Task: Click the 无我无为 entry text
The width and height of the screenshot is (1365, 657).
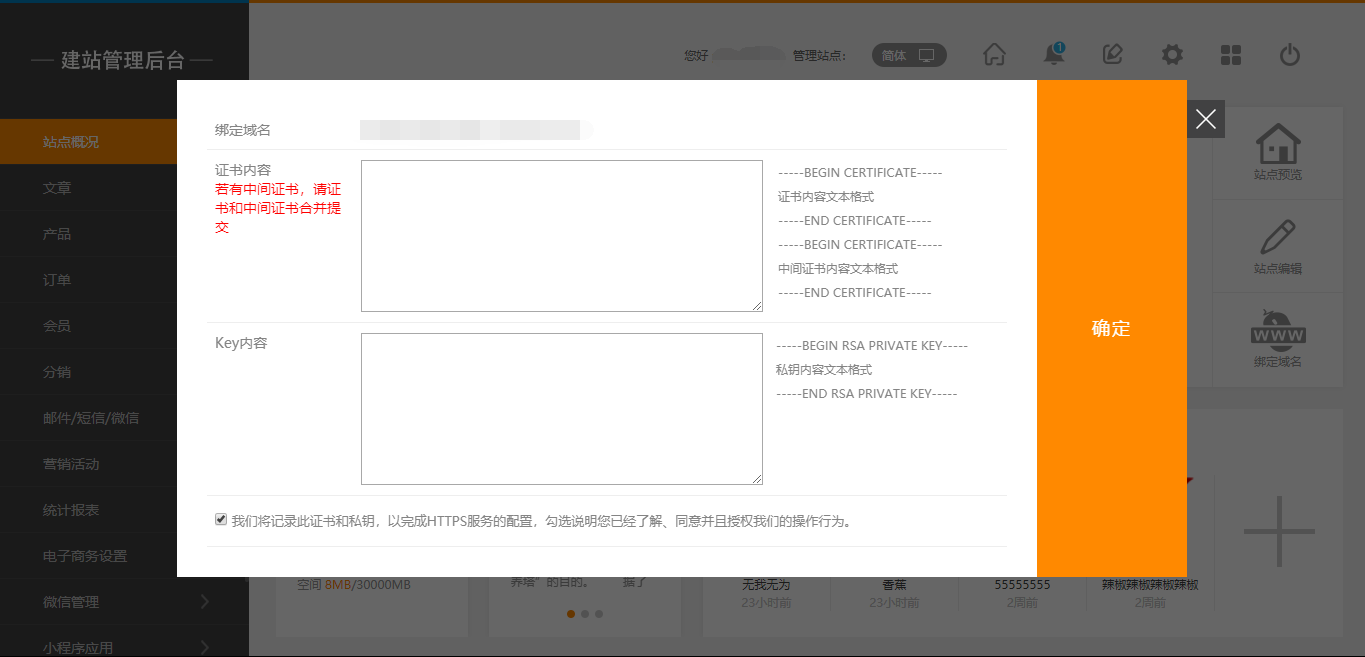Action: (x=766, y=584)
